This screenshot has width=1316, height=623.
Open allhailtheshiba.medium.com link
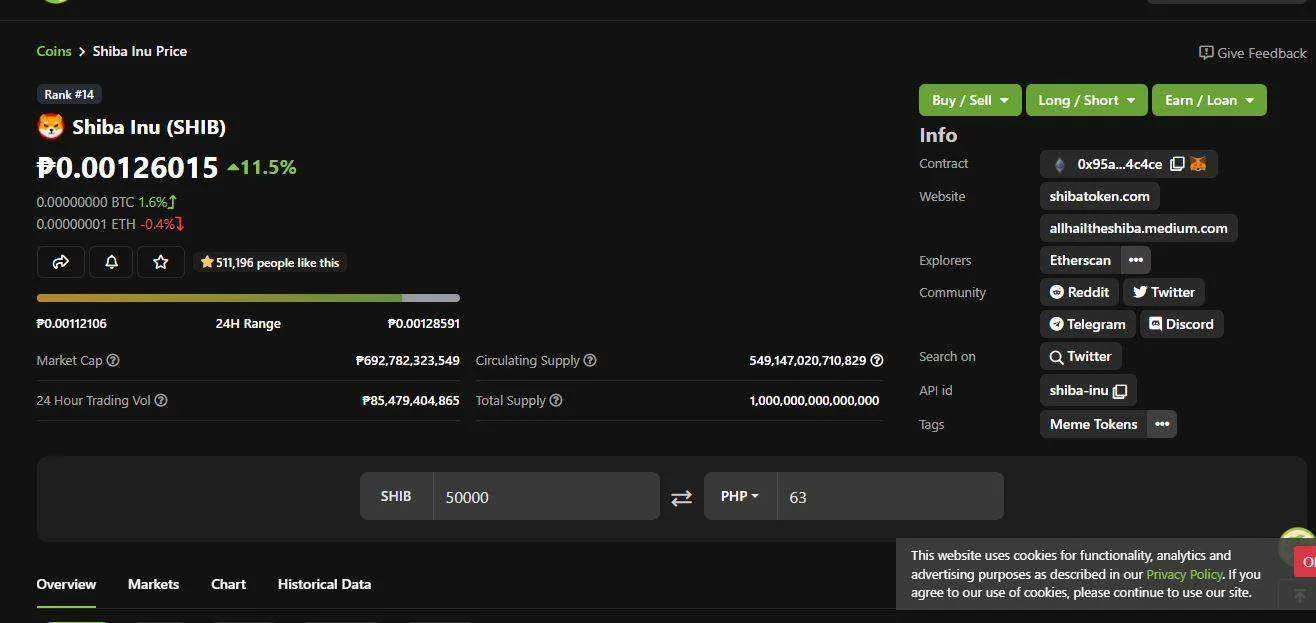(1139, 228)
